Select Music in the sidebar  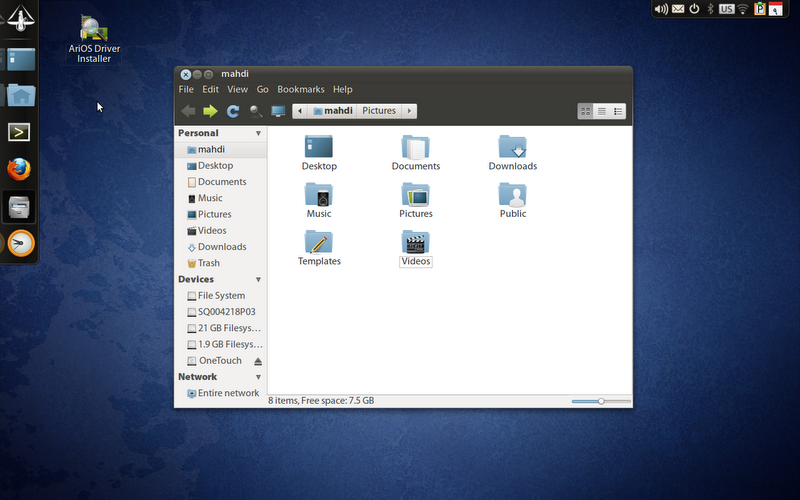220,198
